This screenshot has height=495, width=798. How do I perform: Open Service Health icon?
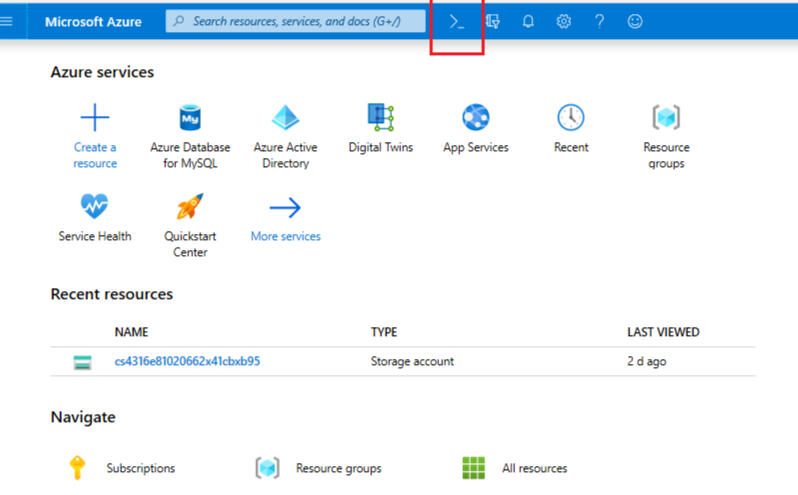(x=95, y=207)
